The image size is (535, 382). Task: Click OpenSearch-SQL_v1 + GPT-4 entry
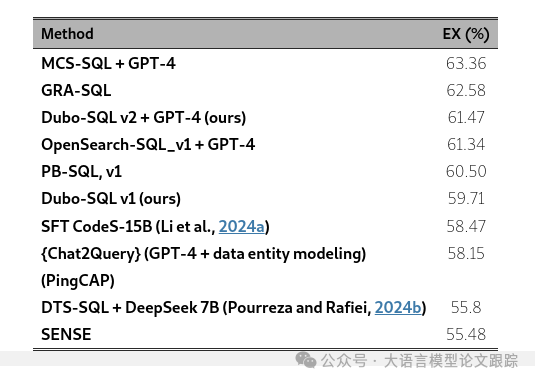point(148,145)
